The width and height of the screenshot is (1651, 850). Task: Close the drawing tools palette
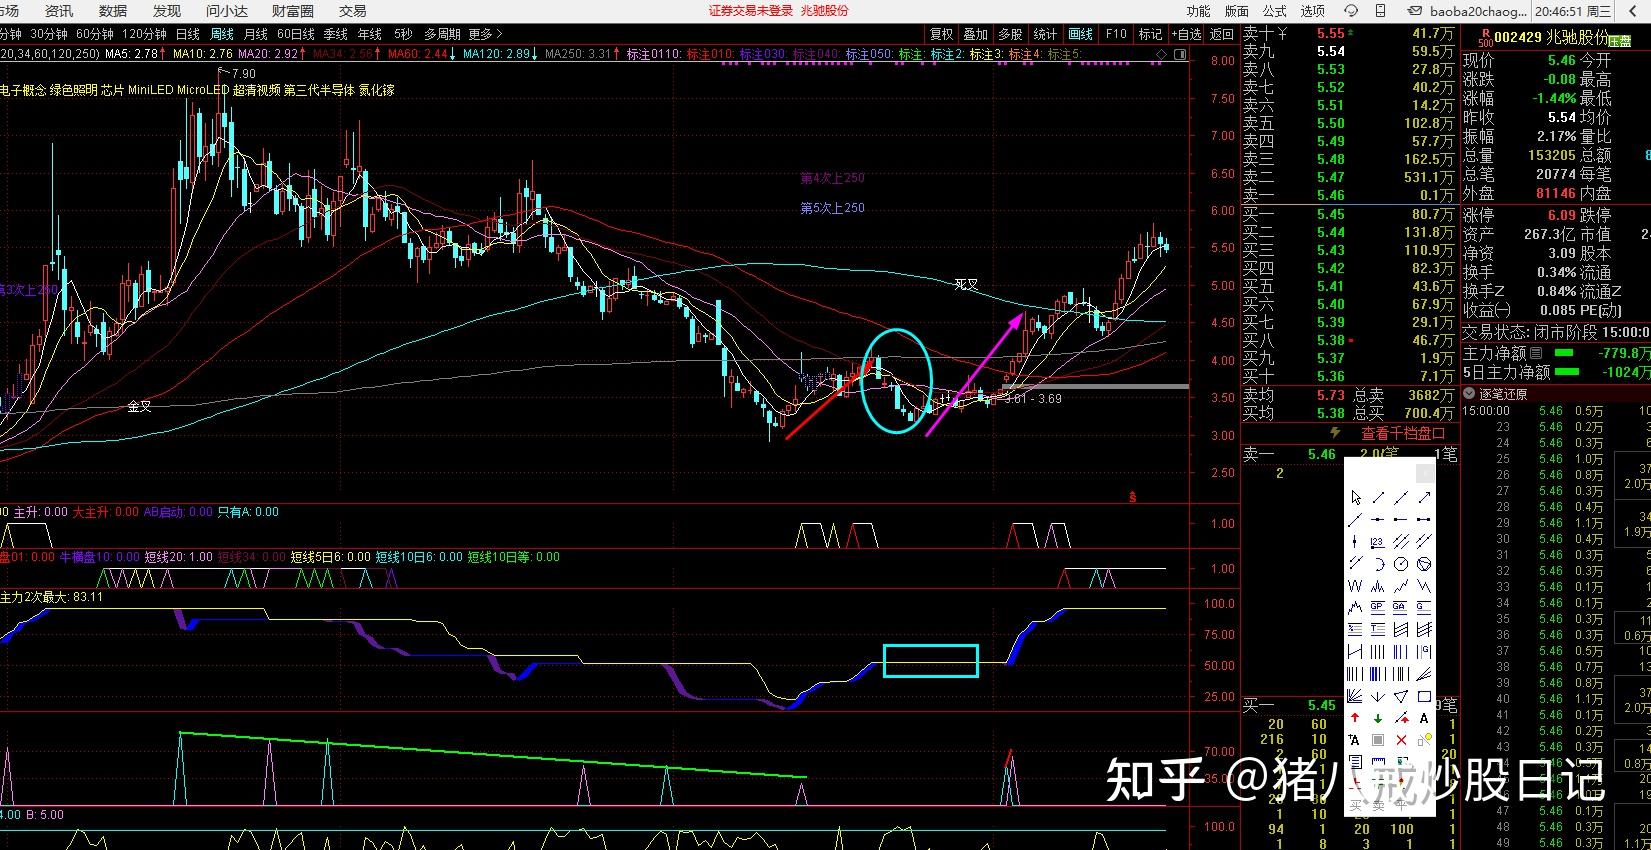click(1426, 473)
